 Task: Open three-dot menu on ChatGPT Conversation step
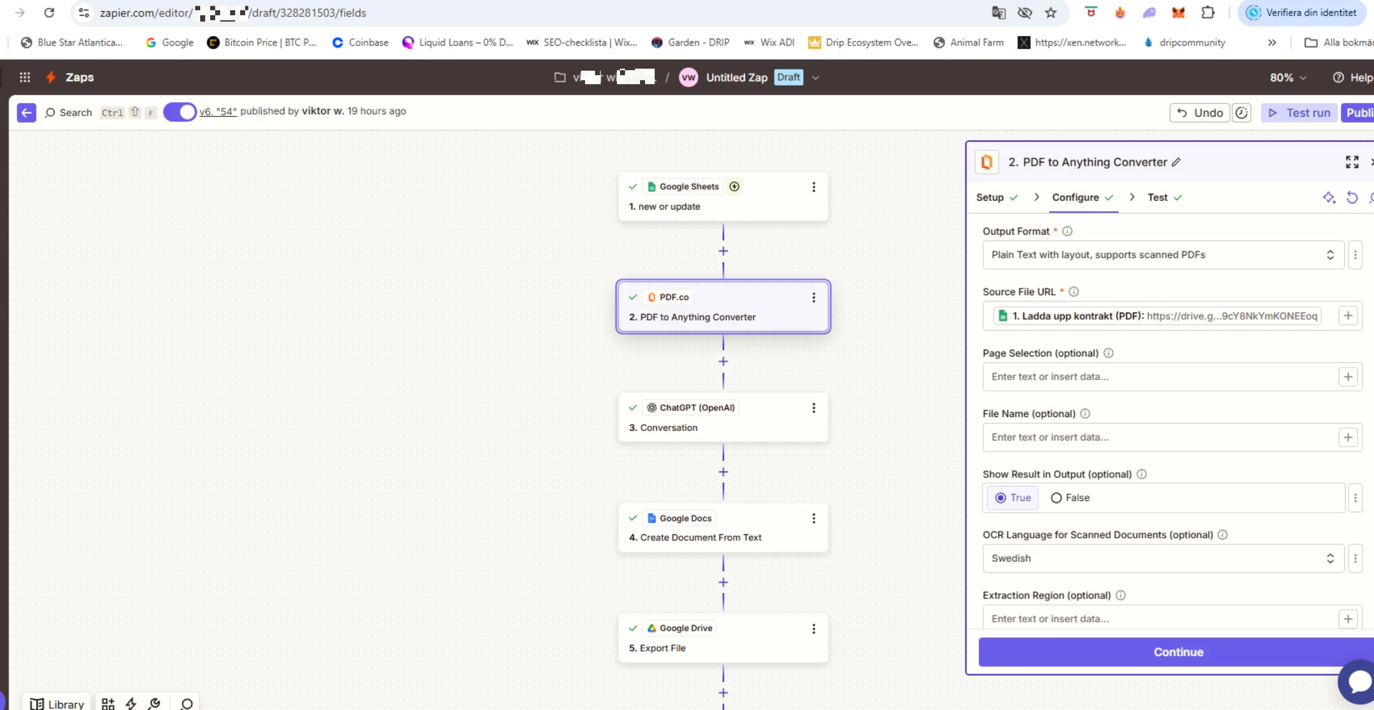(x=813, y=408)
